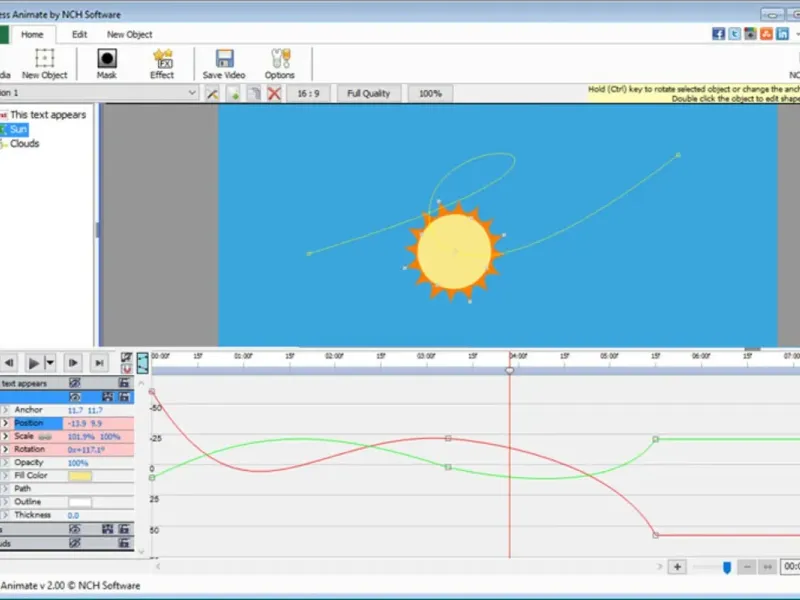800x600 pixels.
Task: Click the yellow Fill Color swatch
Action: click(79, 476)
